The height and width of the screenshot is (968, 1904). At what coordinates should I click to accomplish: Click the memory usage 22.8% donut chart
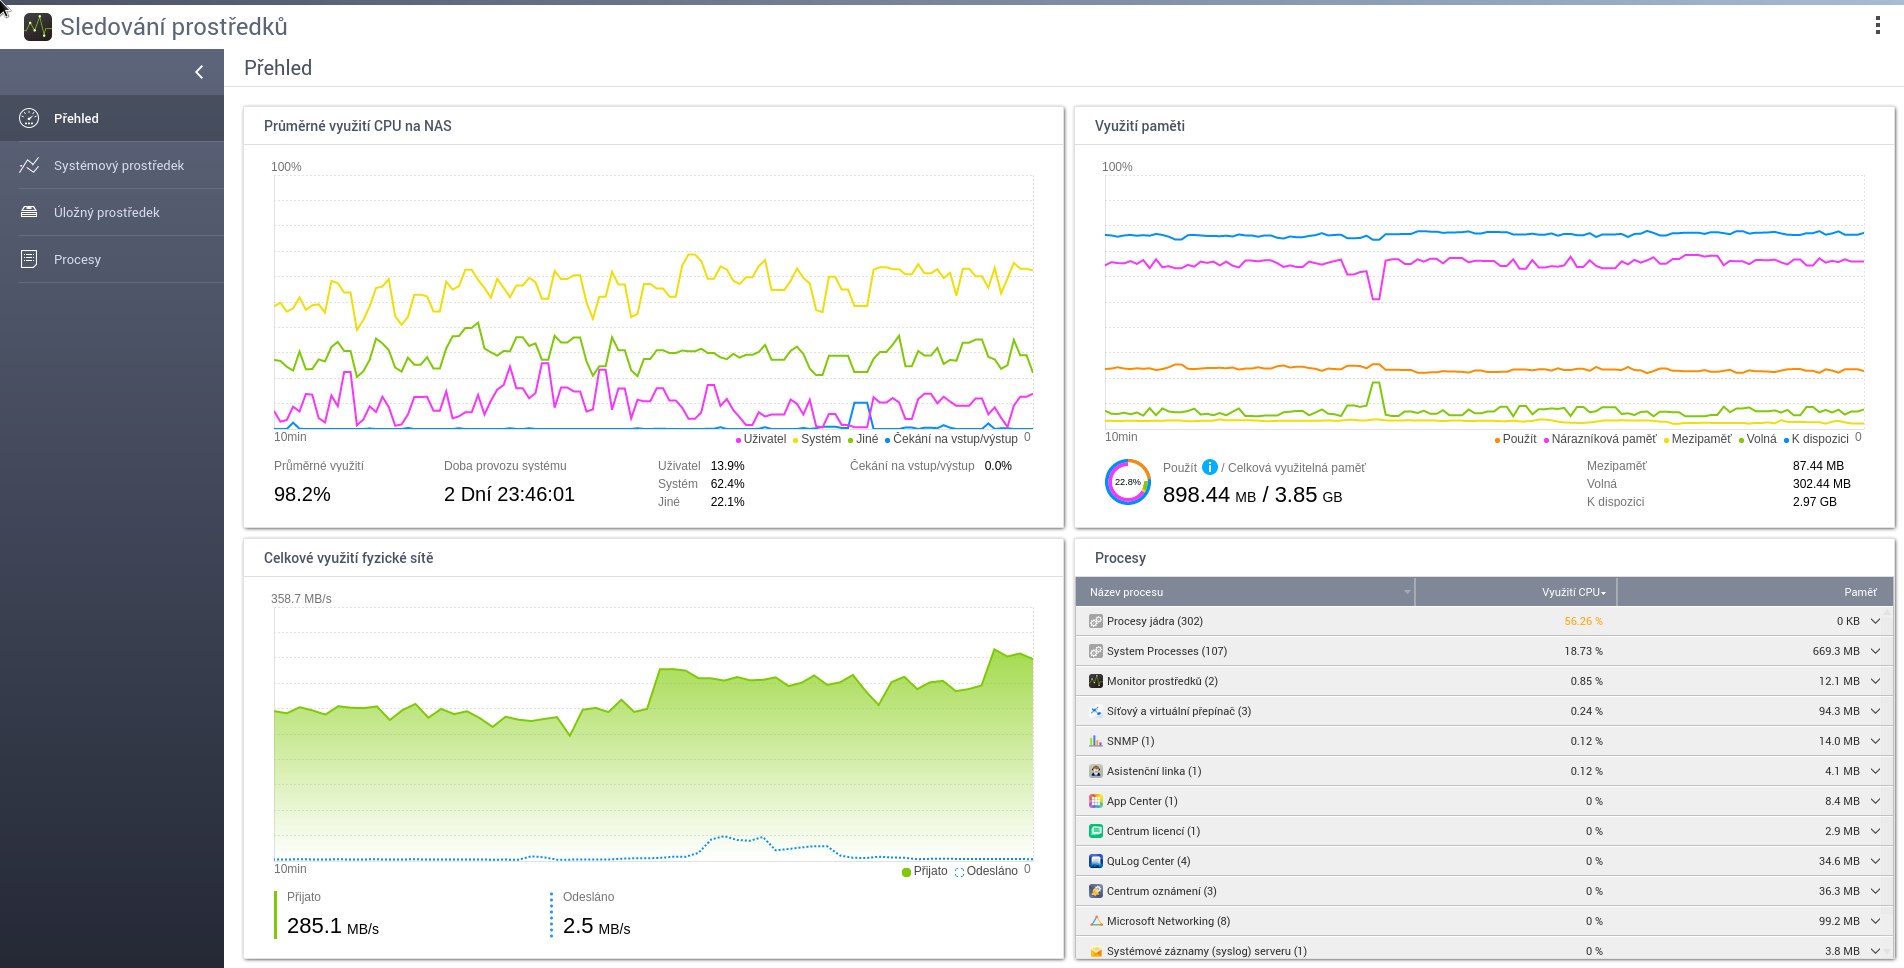tap(1128, 482)
